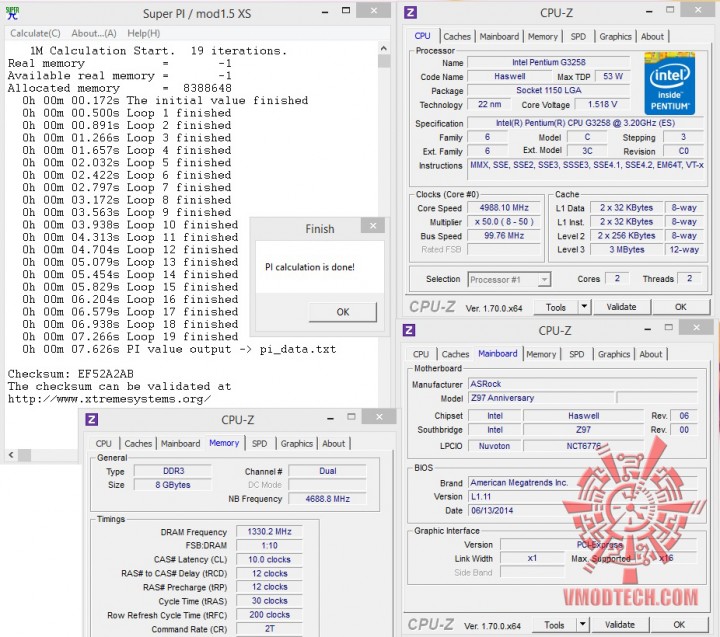Screen dimensions: 720x637
Task: Click the Core Speed 4988.10 MHz value
Action: pyautogui.click(x=504, y=208)
